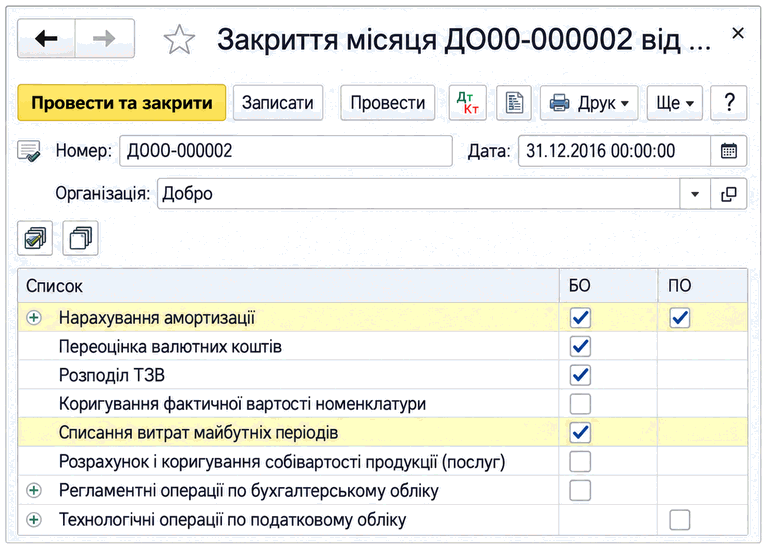The height and width of the screenshot is (549, 767).
Task: Select Технологічні операції по податковому обліку text
Action: pos(232,520)
